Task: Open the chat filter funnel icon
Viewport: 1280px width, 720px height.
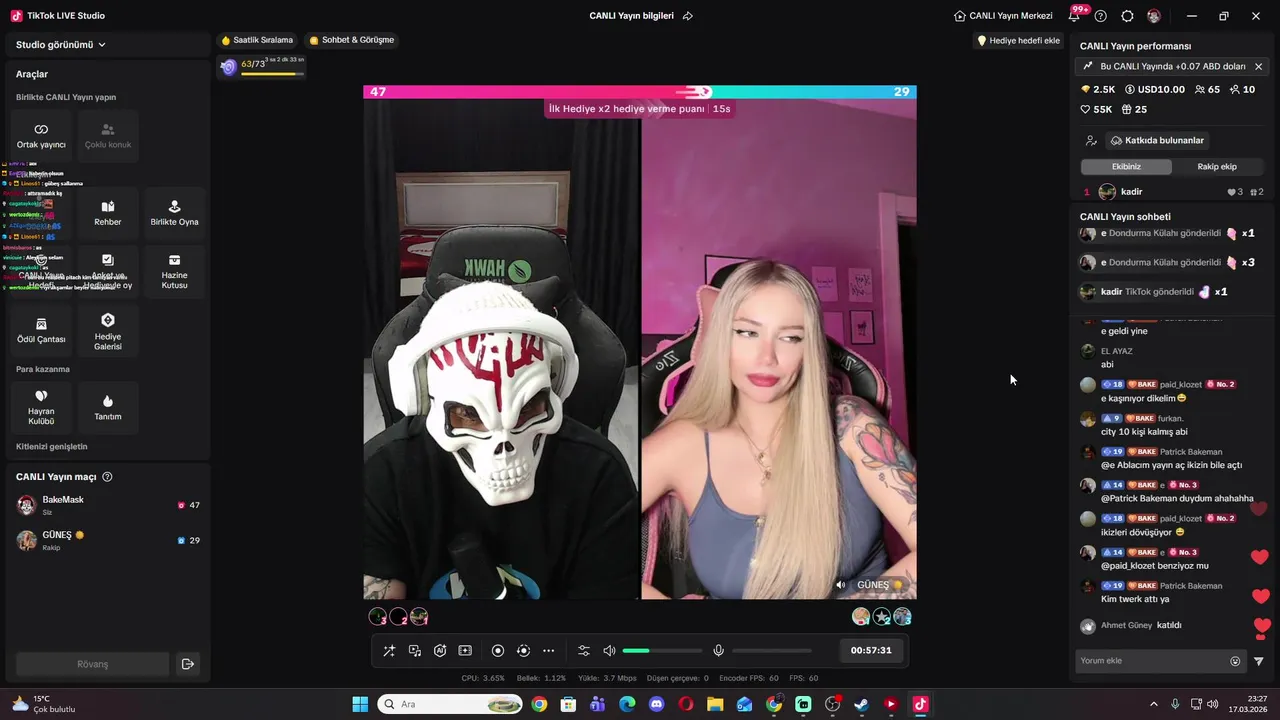Action: (x=1259, y=661)
